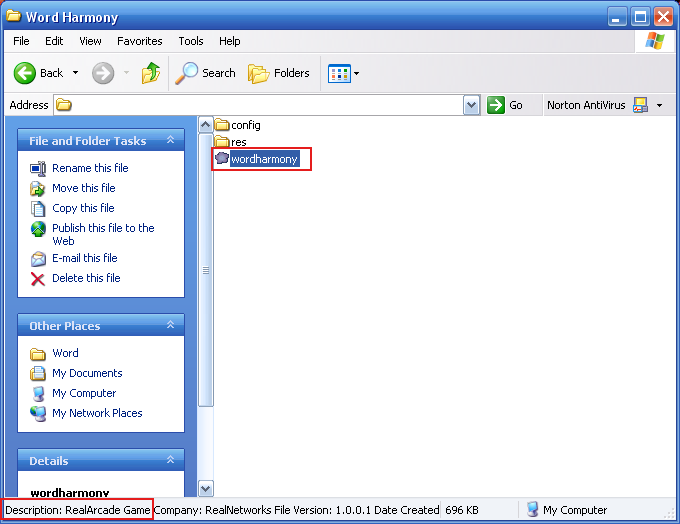The height and width of the screenshot is (524, 680).
Task: Click the Windows flag logo
Action: point(655,41)
